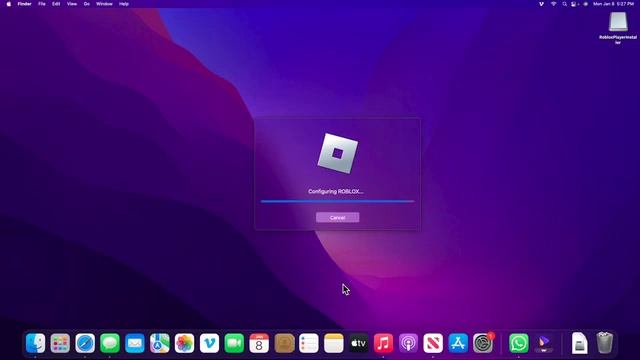640x360 pixels.
Task: Launch Vimeo app from the Dock
Action: (x=209, y=343)
